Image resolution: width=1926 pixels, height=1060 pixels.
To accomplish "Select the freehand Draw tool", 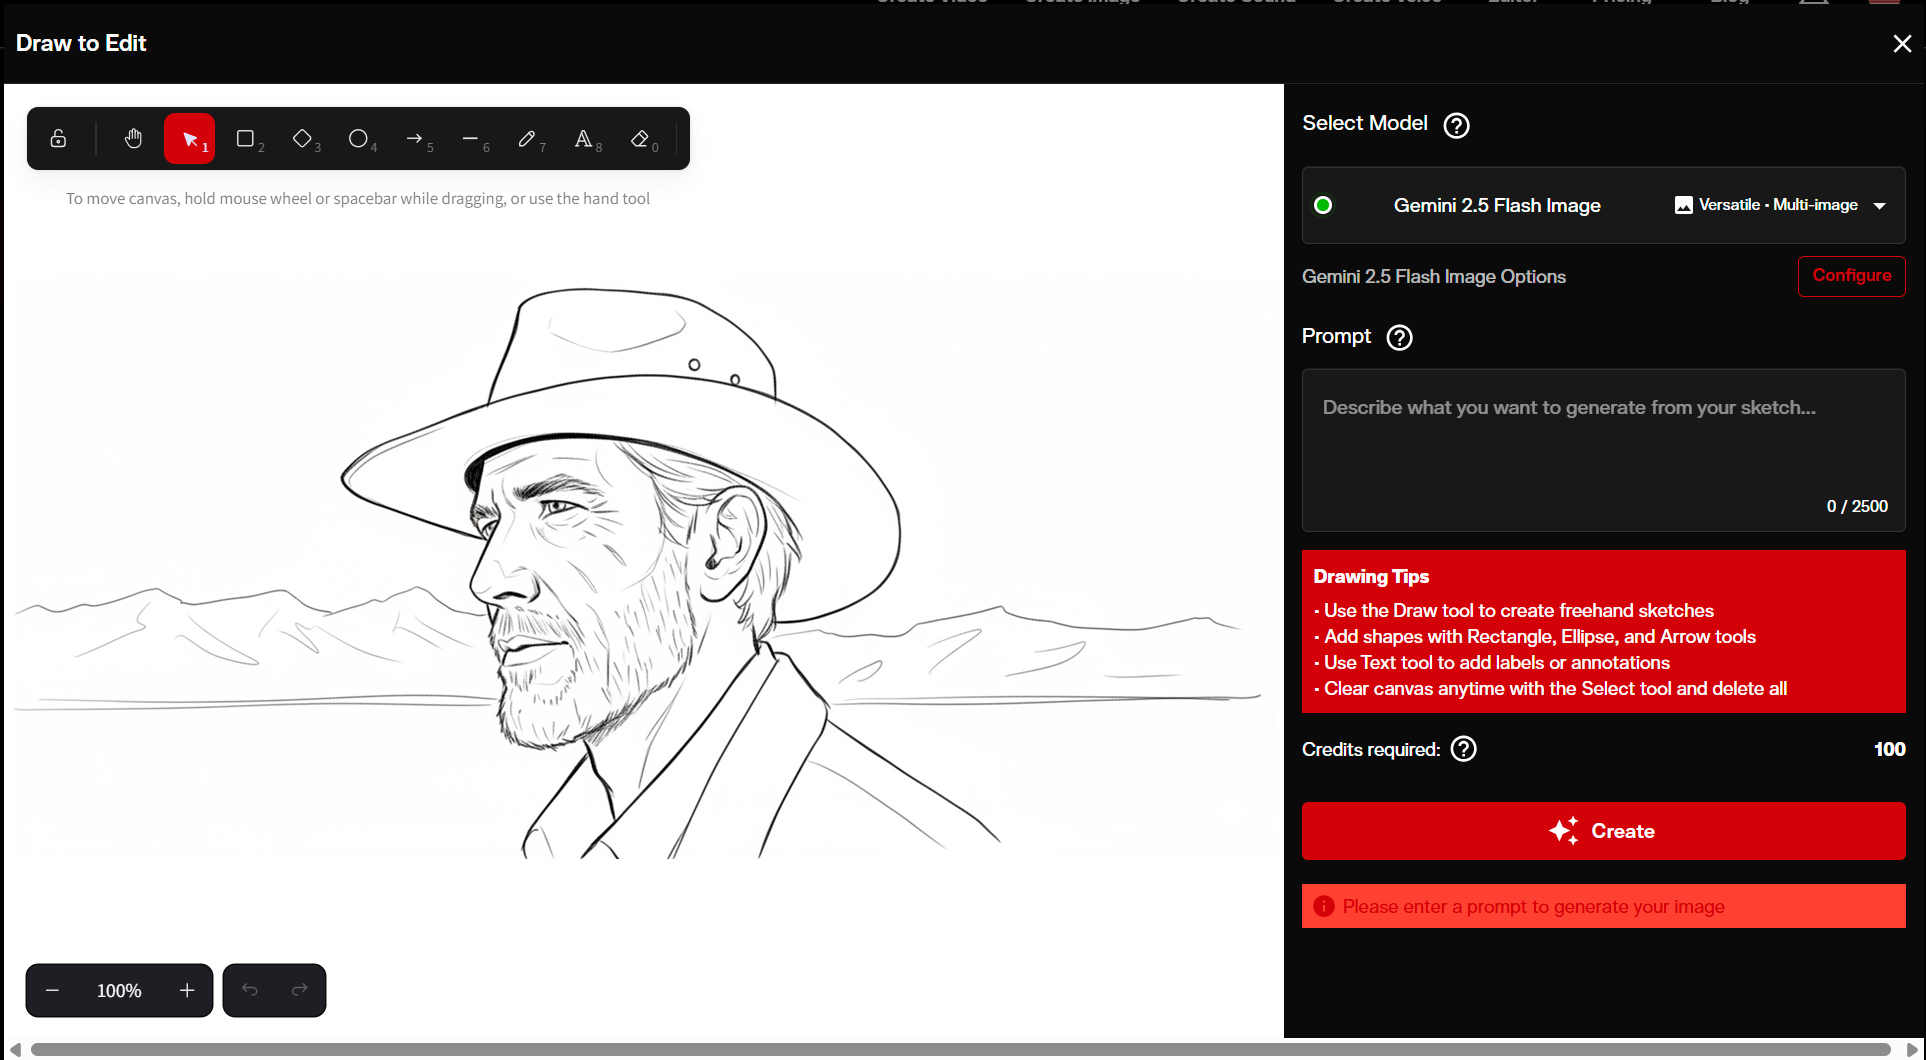I will tap(529, 138).
